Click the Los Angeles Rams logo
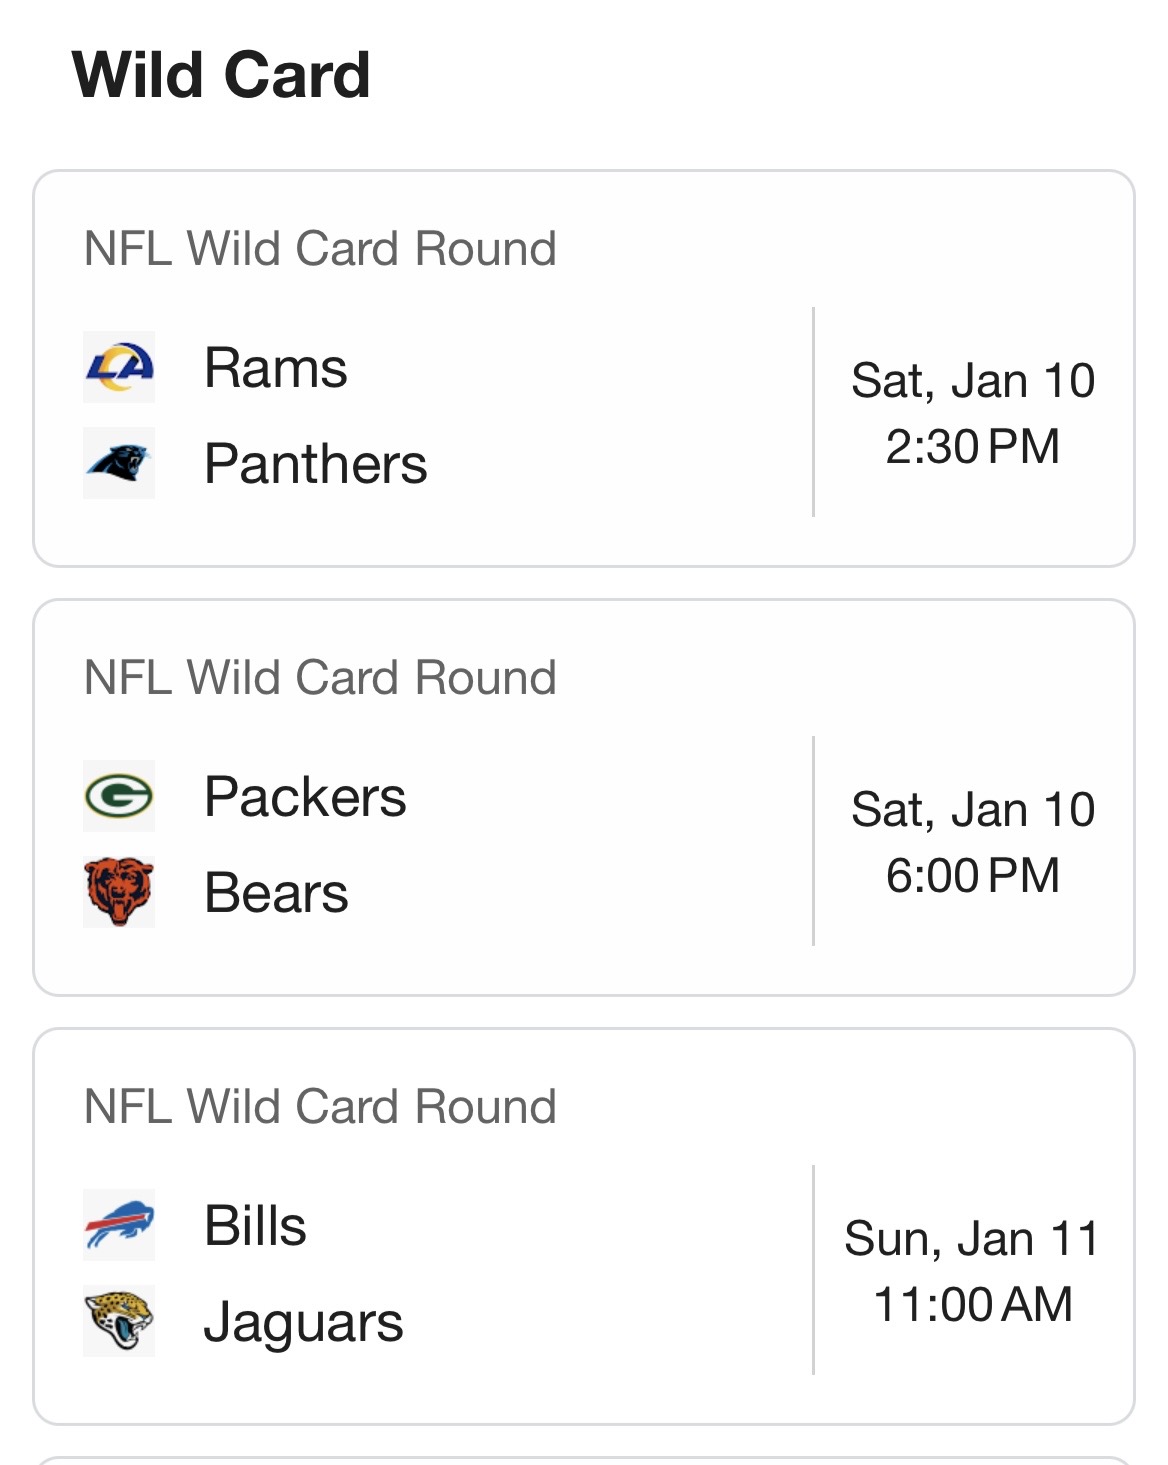Viewport: 1168px width, 1465px height. 119,367
